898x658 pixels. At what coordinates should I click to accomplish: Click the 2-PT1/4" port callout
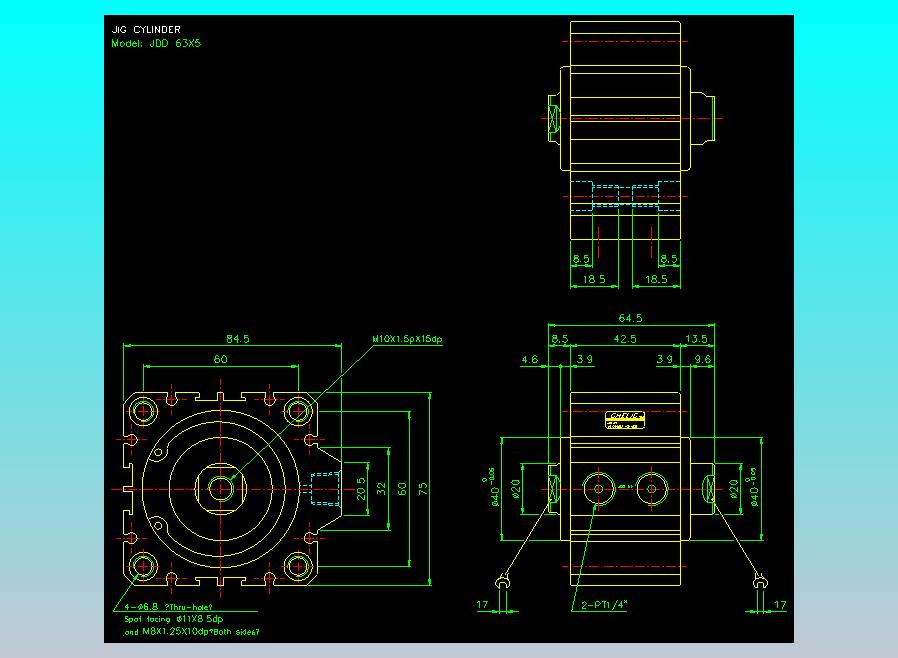pos(605,604)
